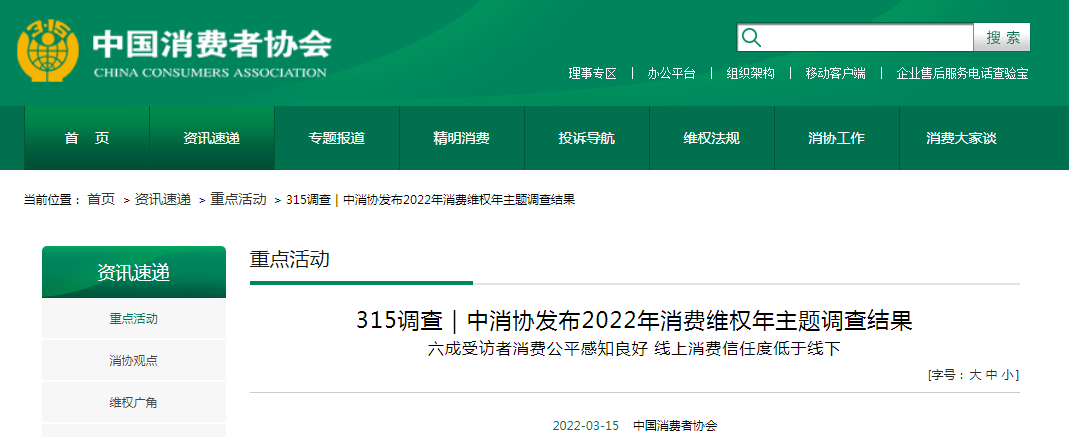Image resolution: width=1069 pixels, height=437 pixels.
Task: Click the magnifier icon in search box
Action: [751, 37]
